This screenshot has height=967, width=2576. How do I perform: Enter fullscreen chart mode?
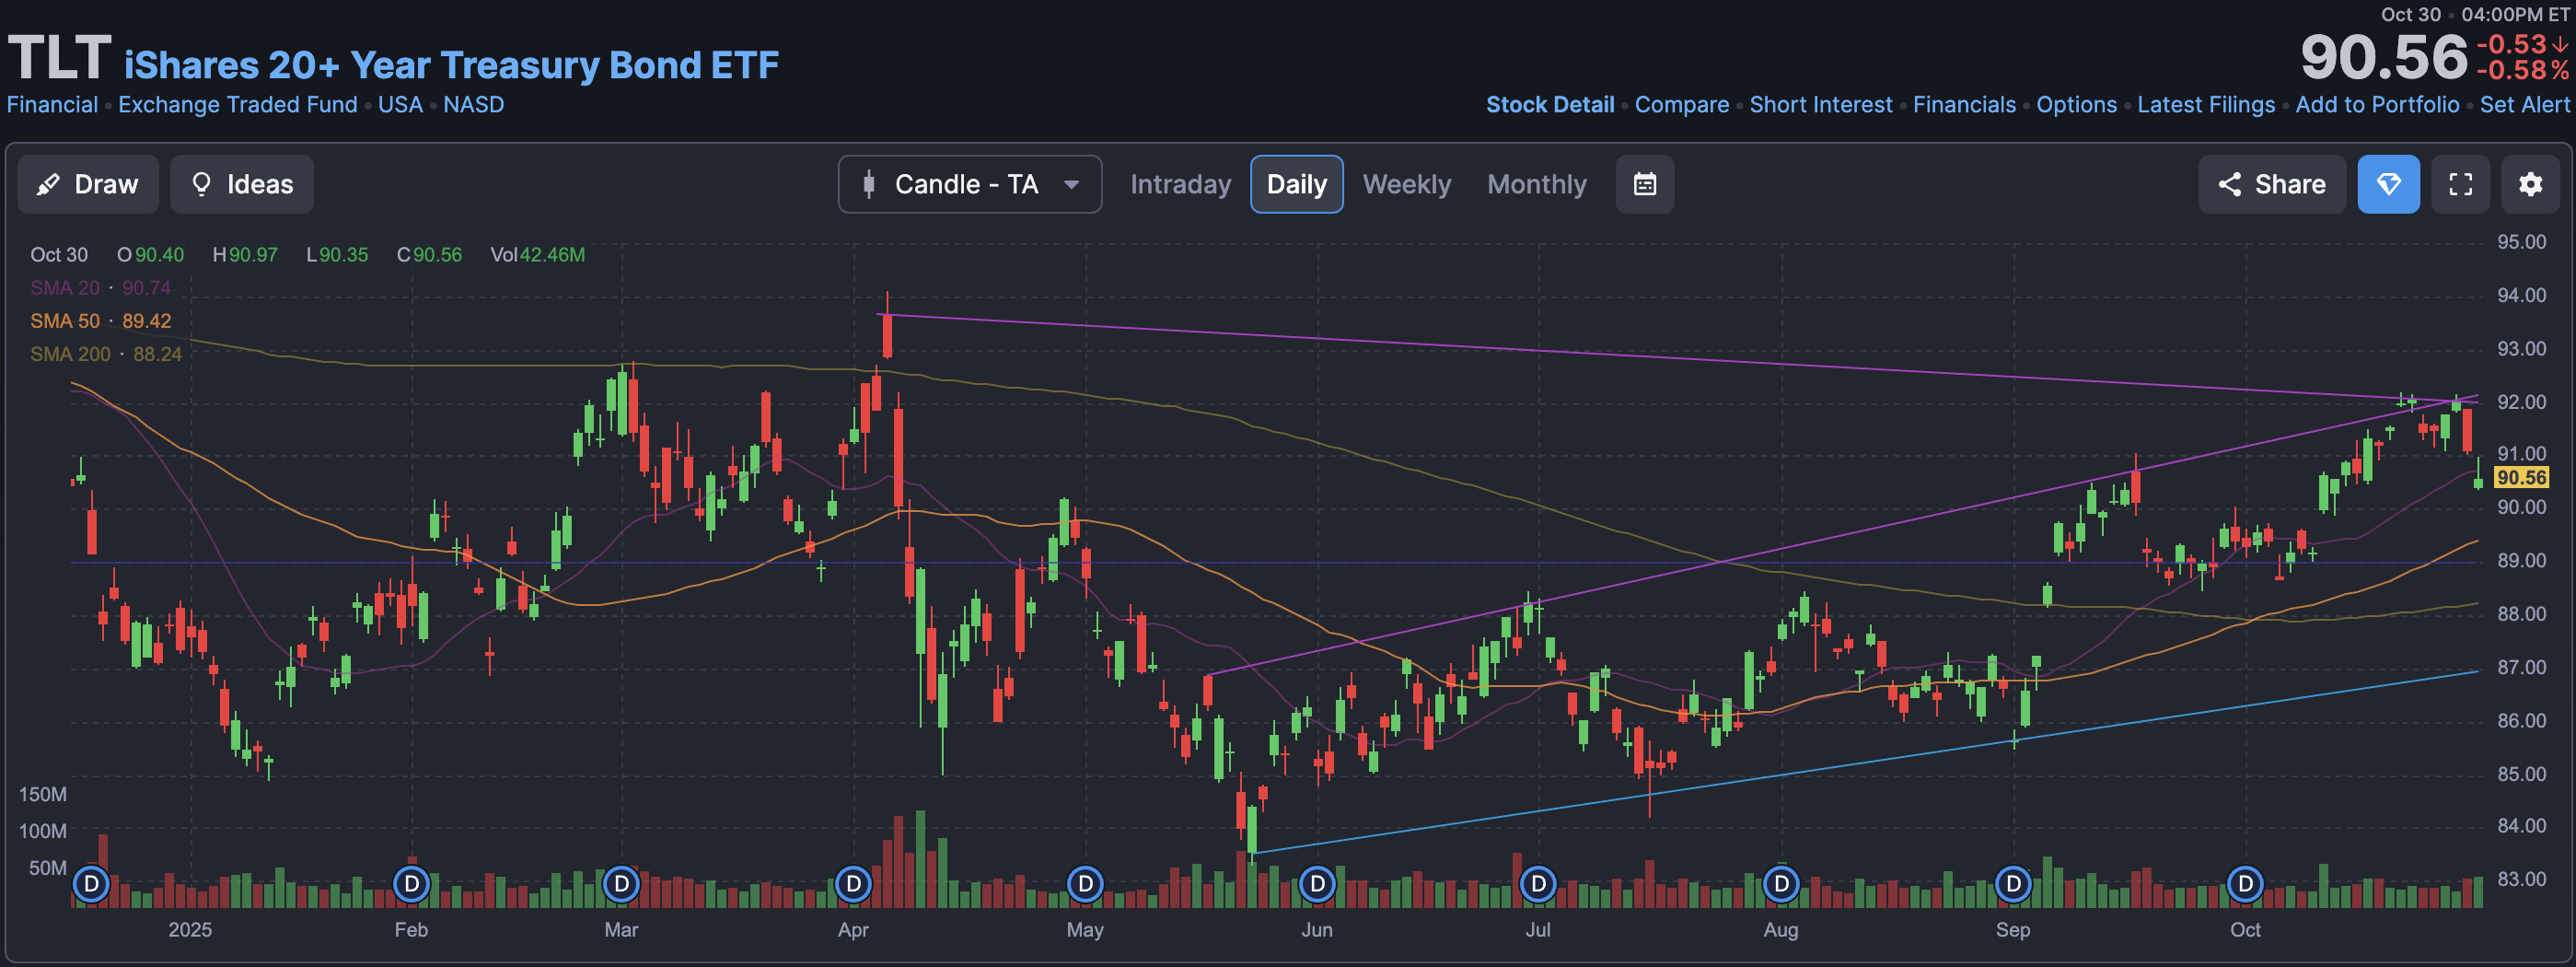click(x=2460, y=184)
